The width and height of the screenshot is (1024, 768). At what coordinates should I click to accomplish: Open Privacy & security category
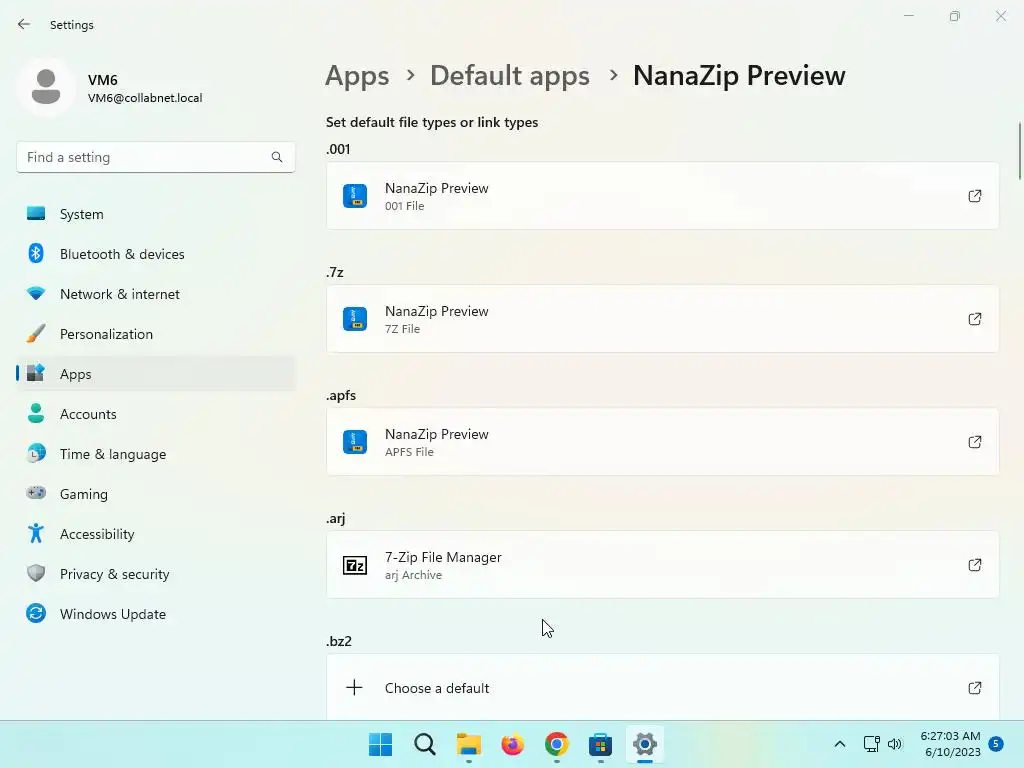coord(155,574)
